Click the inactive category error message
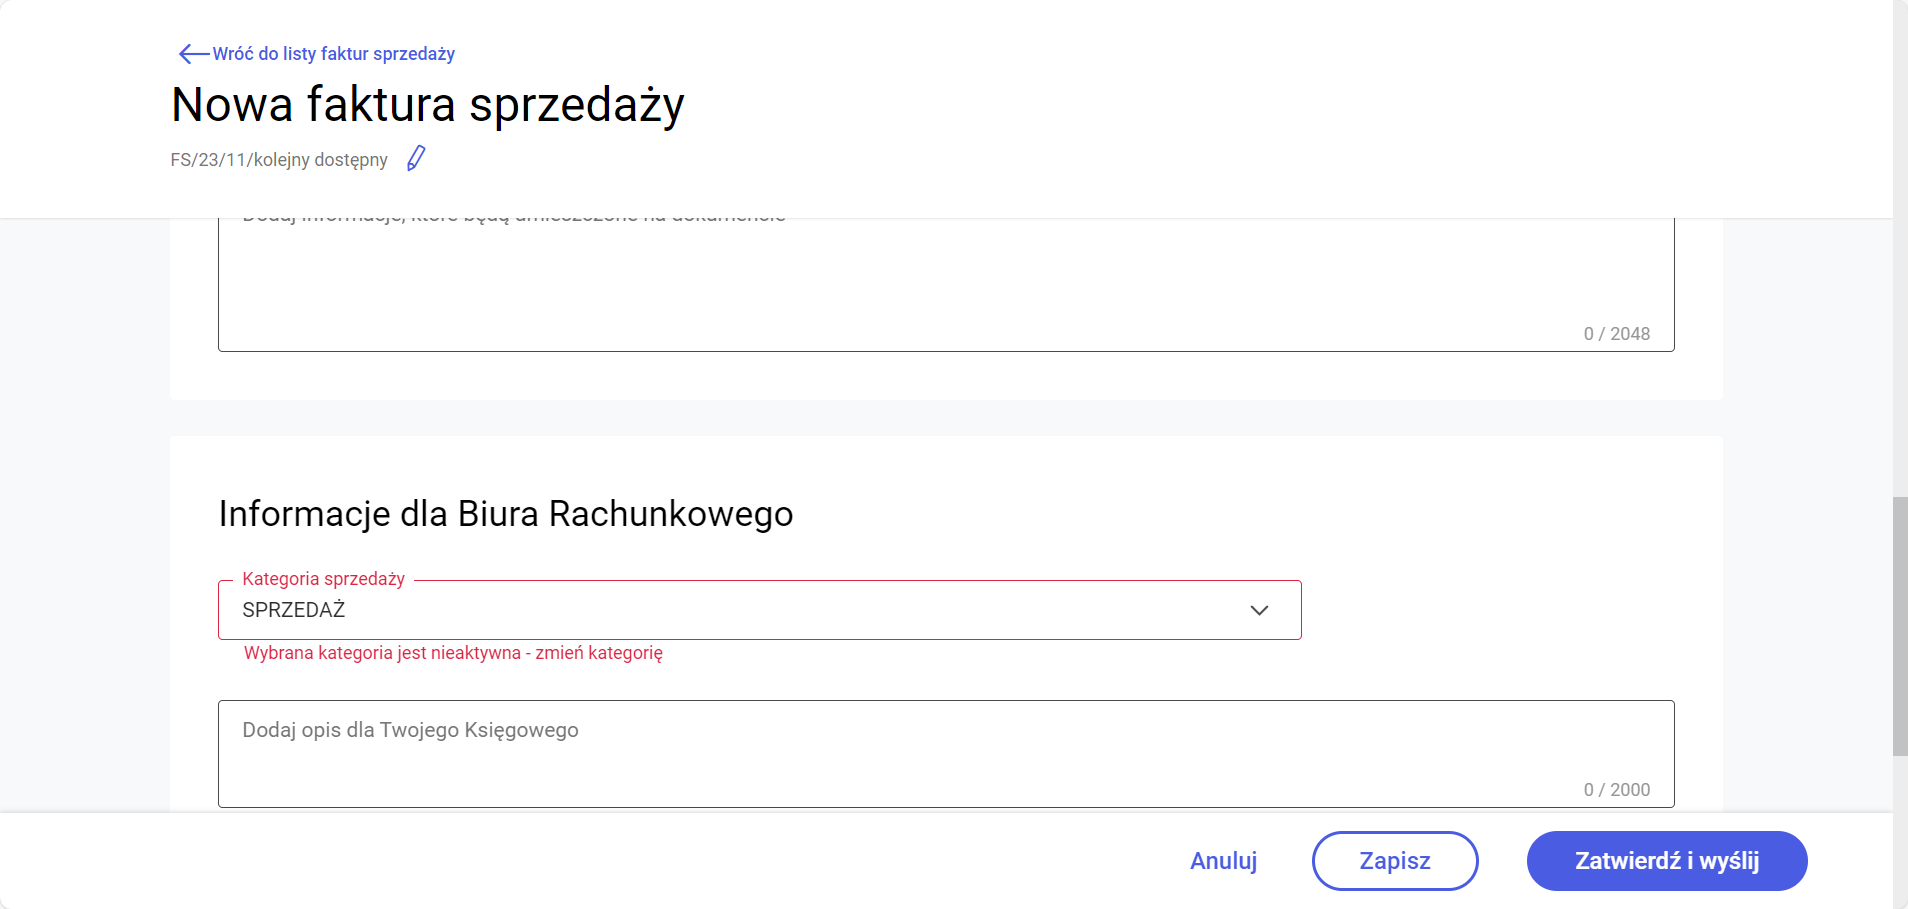 pos(453,653)
